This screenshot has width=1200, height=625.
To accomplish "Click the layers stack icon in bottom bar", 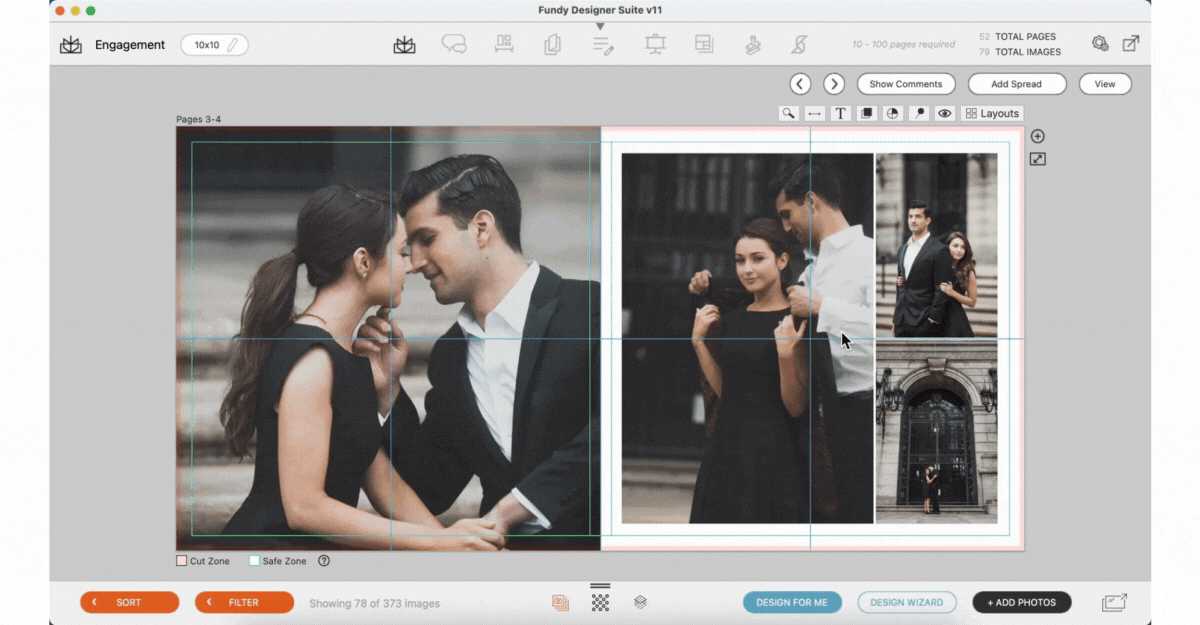I will coord(641,602).
